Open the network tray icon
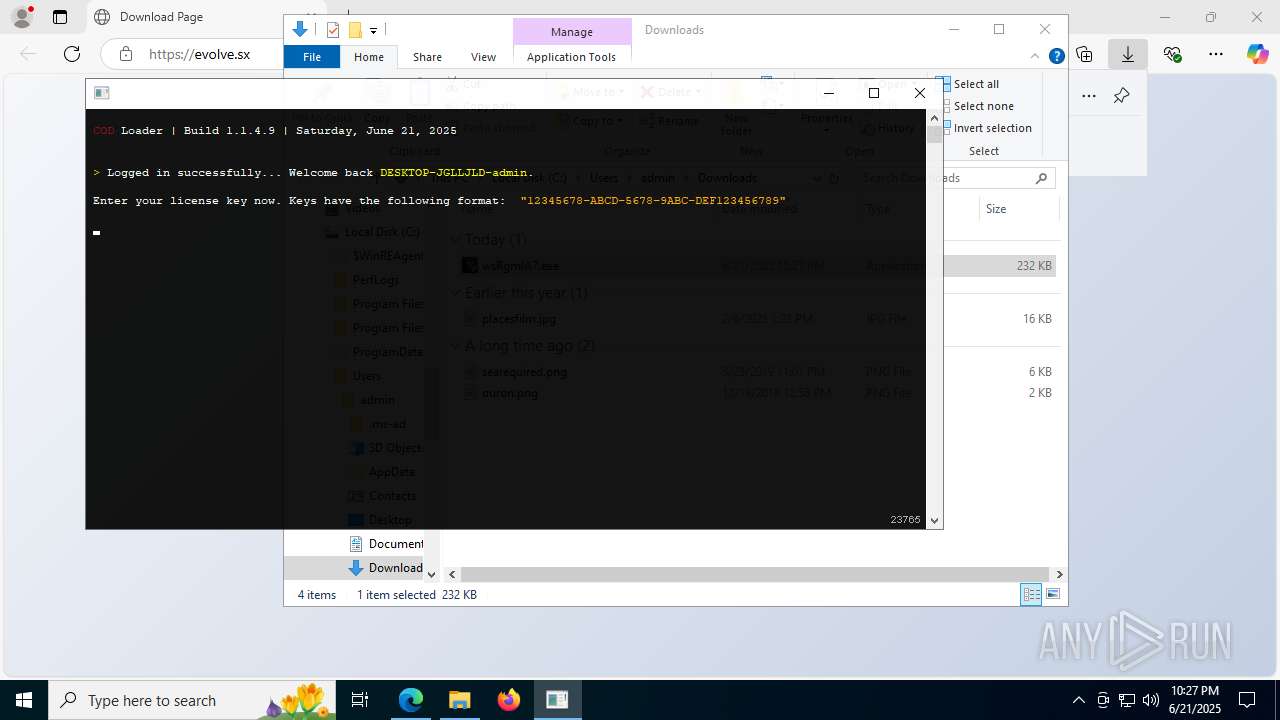1280x720 pixels. pyautogui.click(x=1127, y=700)
